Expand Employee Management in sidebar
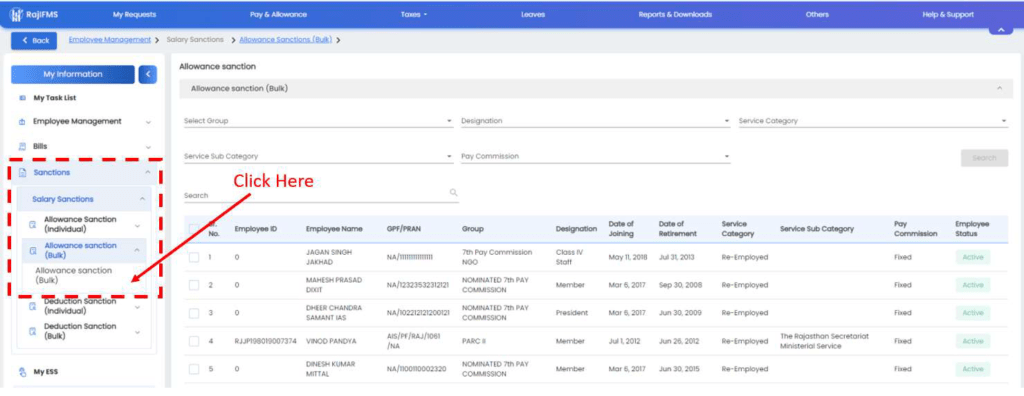1024x396 pixels. pos(148,122)
